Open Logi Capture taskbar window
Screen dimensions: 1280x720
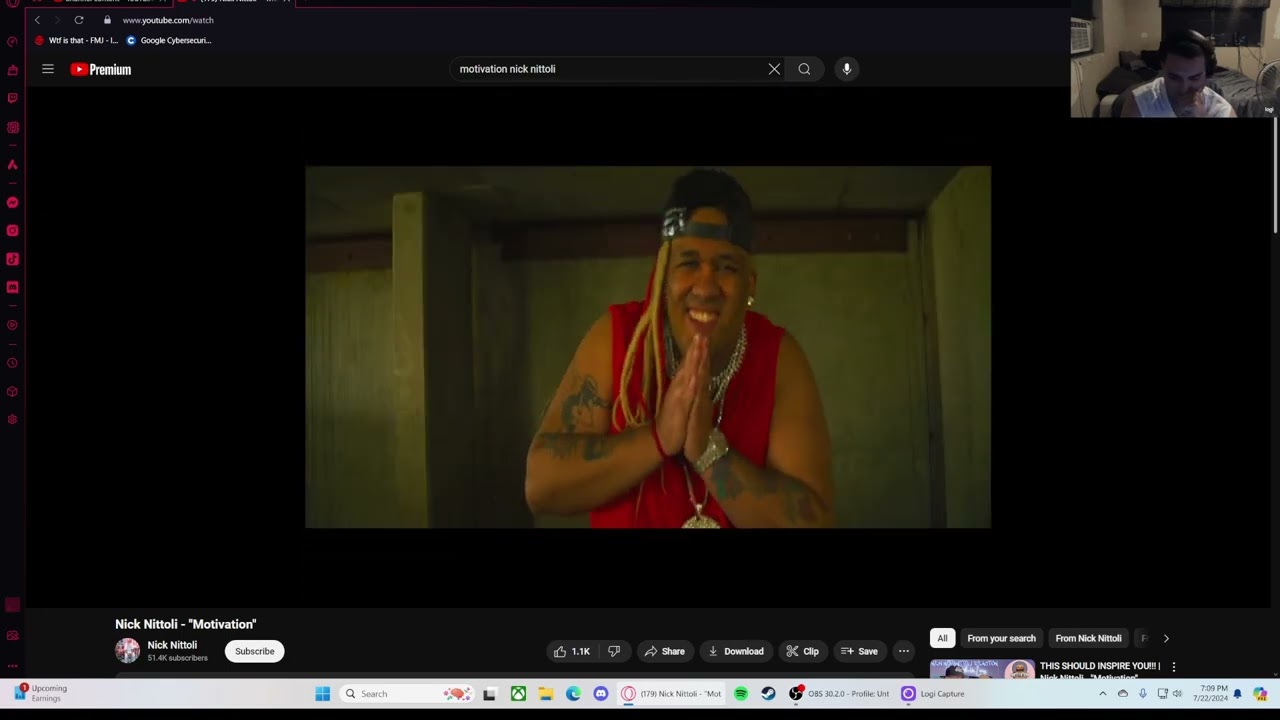(933, 694)
